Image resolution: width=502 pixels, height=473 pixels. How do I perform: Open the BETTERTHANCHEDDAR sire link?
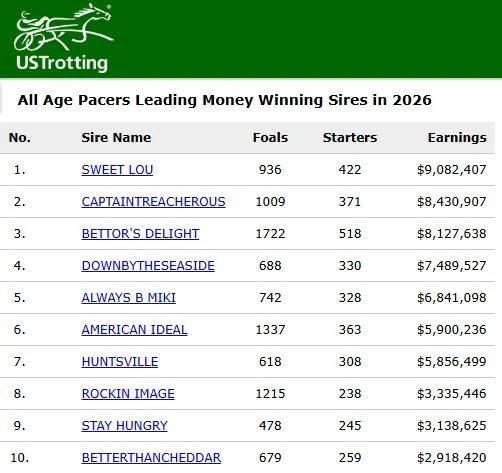pos(151,458)
